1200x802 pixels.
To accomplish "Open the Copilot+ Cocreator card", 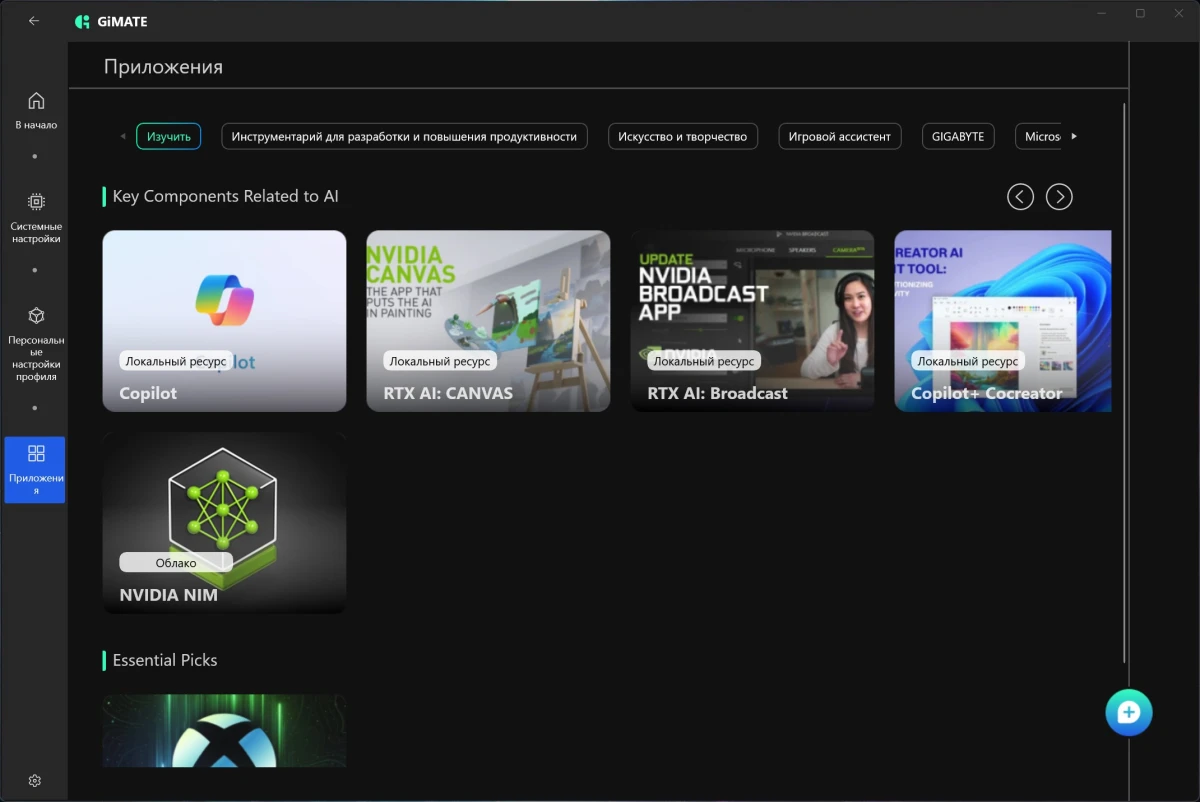I will 1003,321.
